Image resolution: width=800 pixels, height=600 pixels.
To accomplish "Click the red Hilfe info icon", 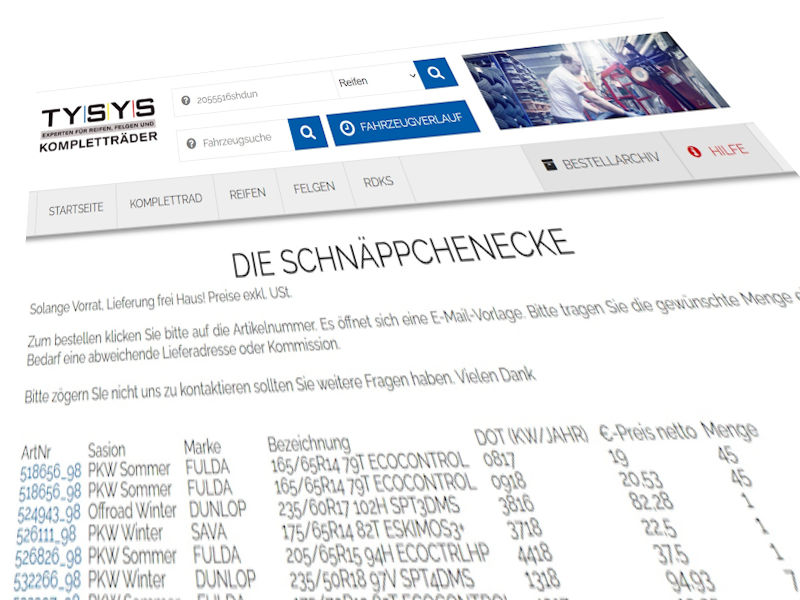I will tap(694, 151).
